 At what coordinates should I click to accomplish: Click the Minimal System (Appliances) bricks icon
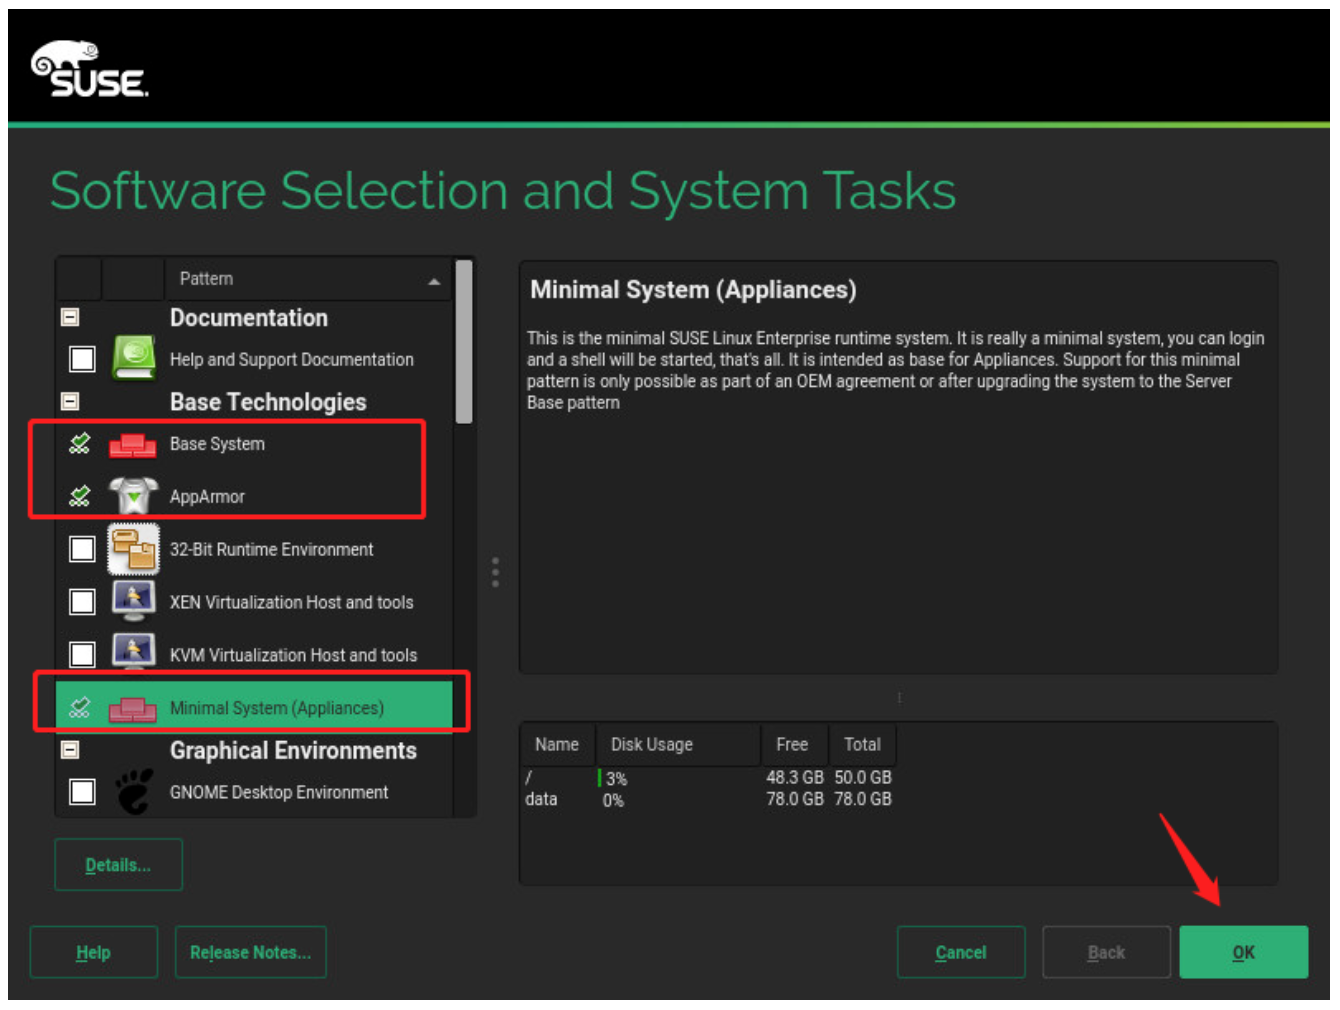133,708
